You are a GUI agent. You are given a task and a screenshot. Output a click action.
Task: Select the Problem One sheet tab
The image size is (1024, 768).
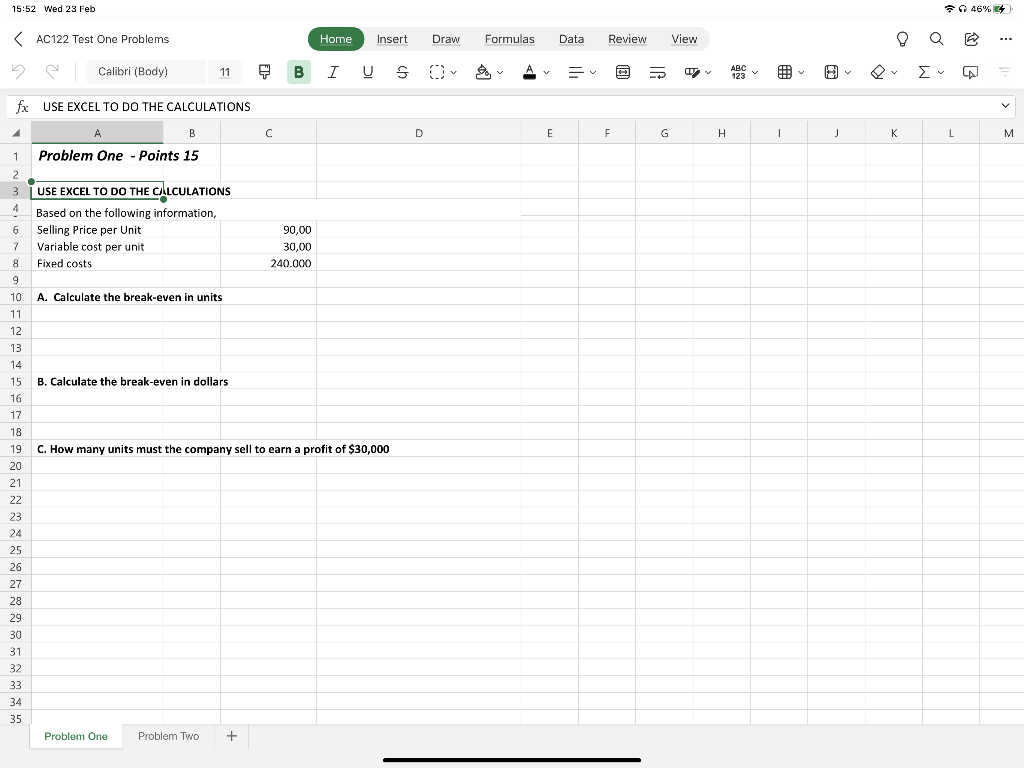pos(76,736)
